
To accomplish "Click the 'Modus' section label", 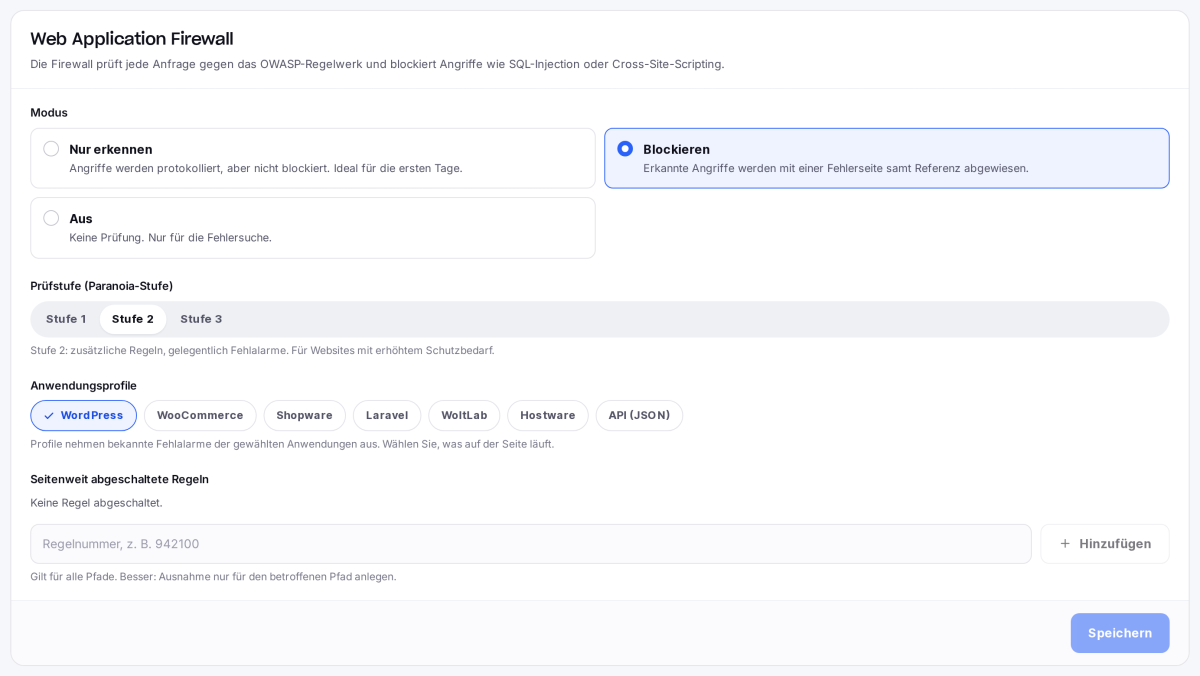I will 49,112.
